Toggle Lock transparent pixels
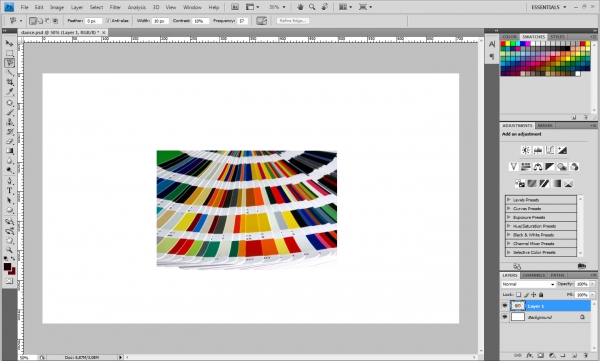 pos(518,295)
